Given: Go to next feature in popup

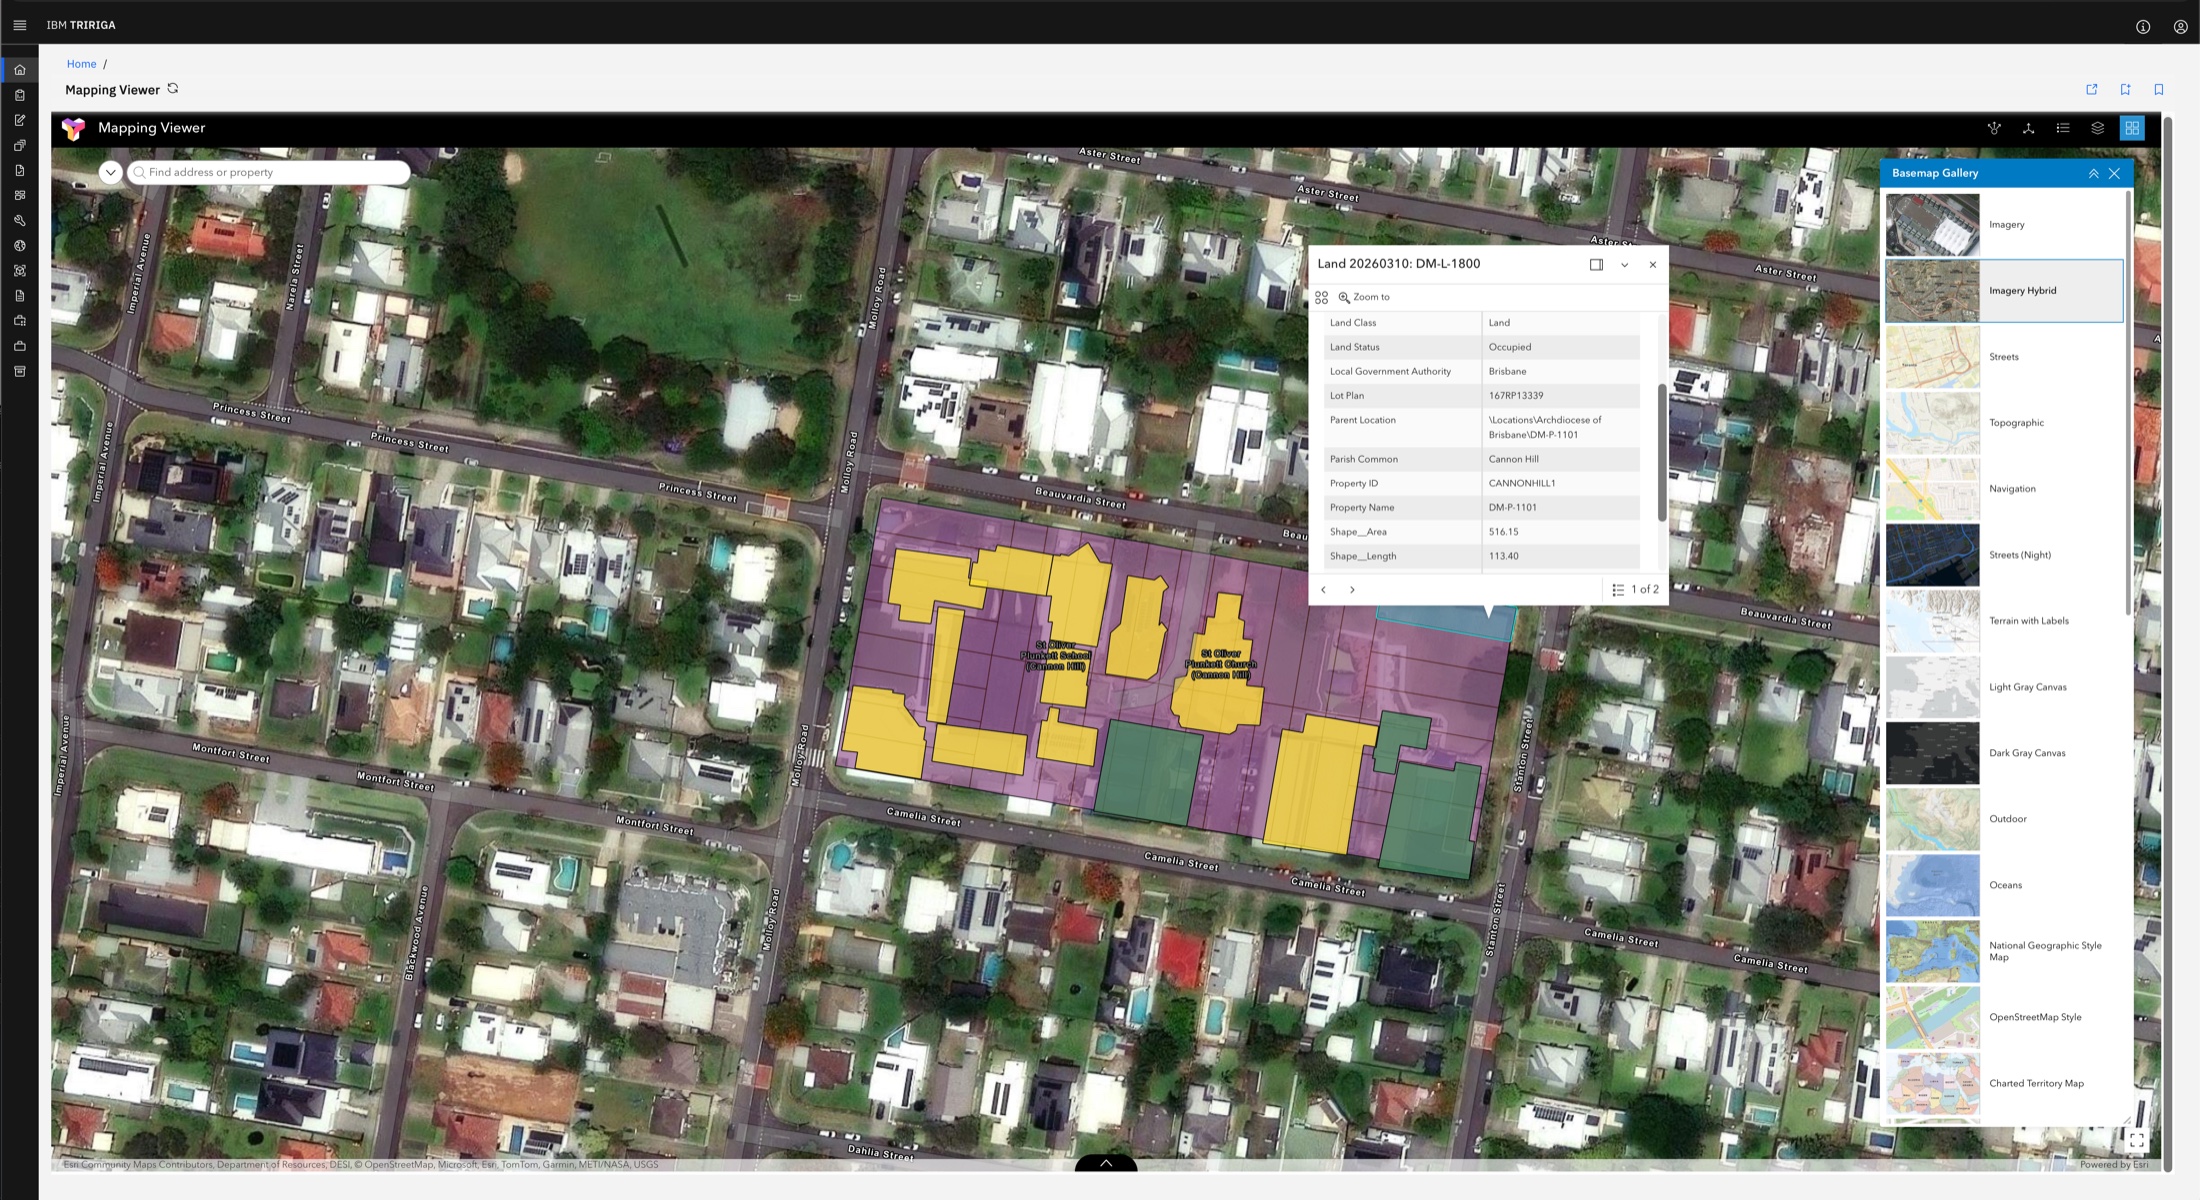Looking at the screenshot, I should pyautogui.click(x=1352, y=590).
